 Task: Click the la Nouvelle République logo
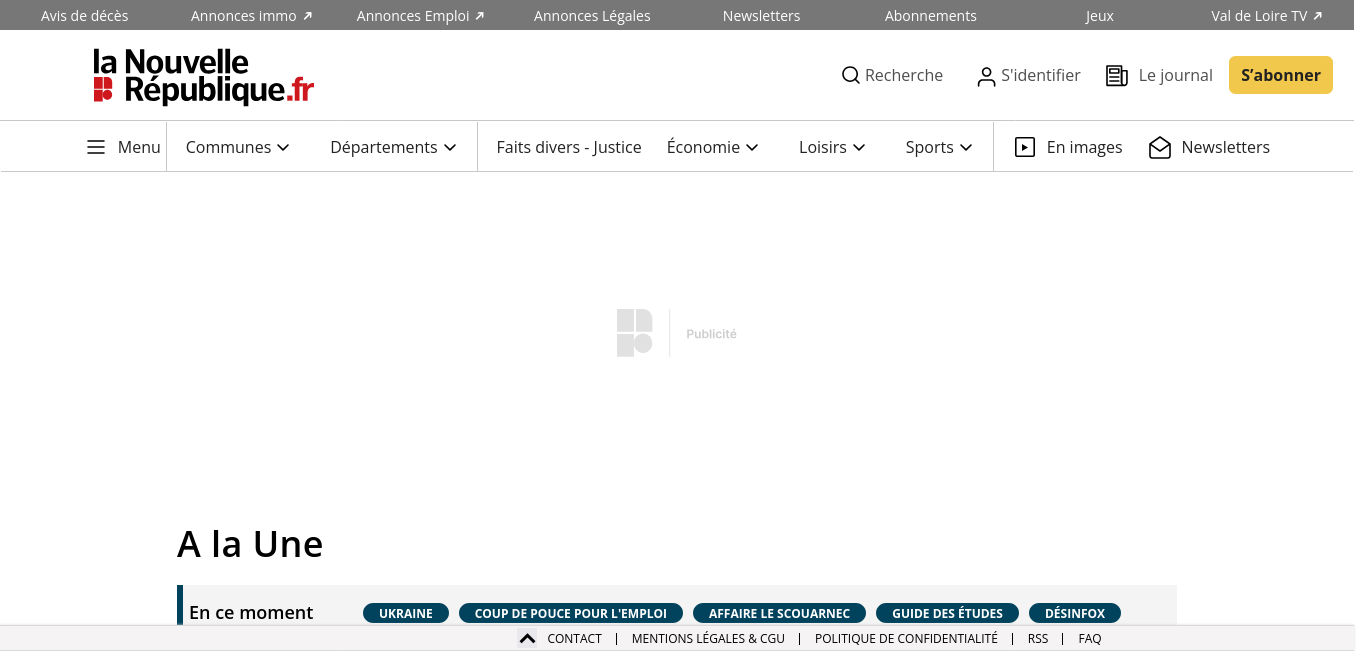tap(203, 76)
